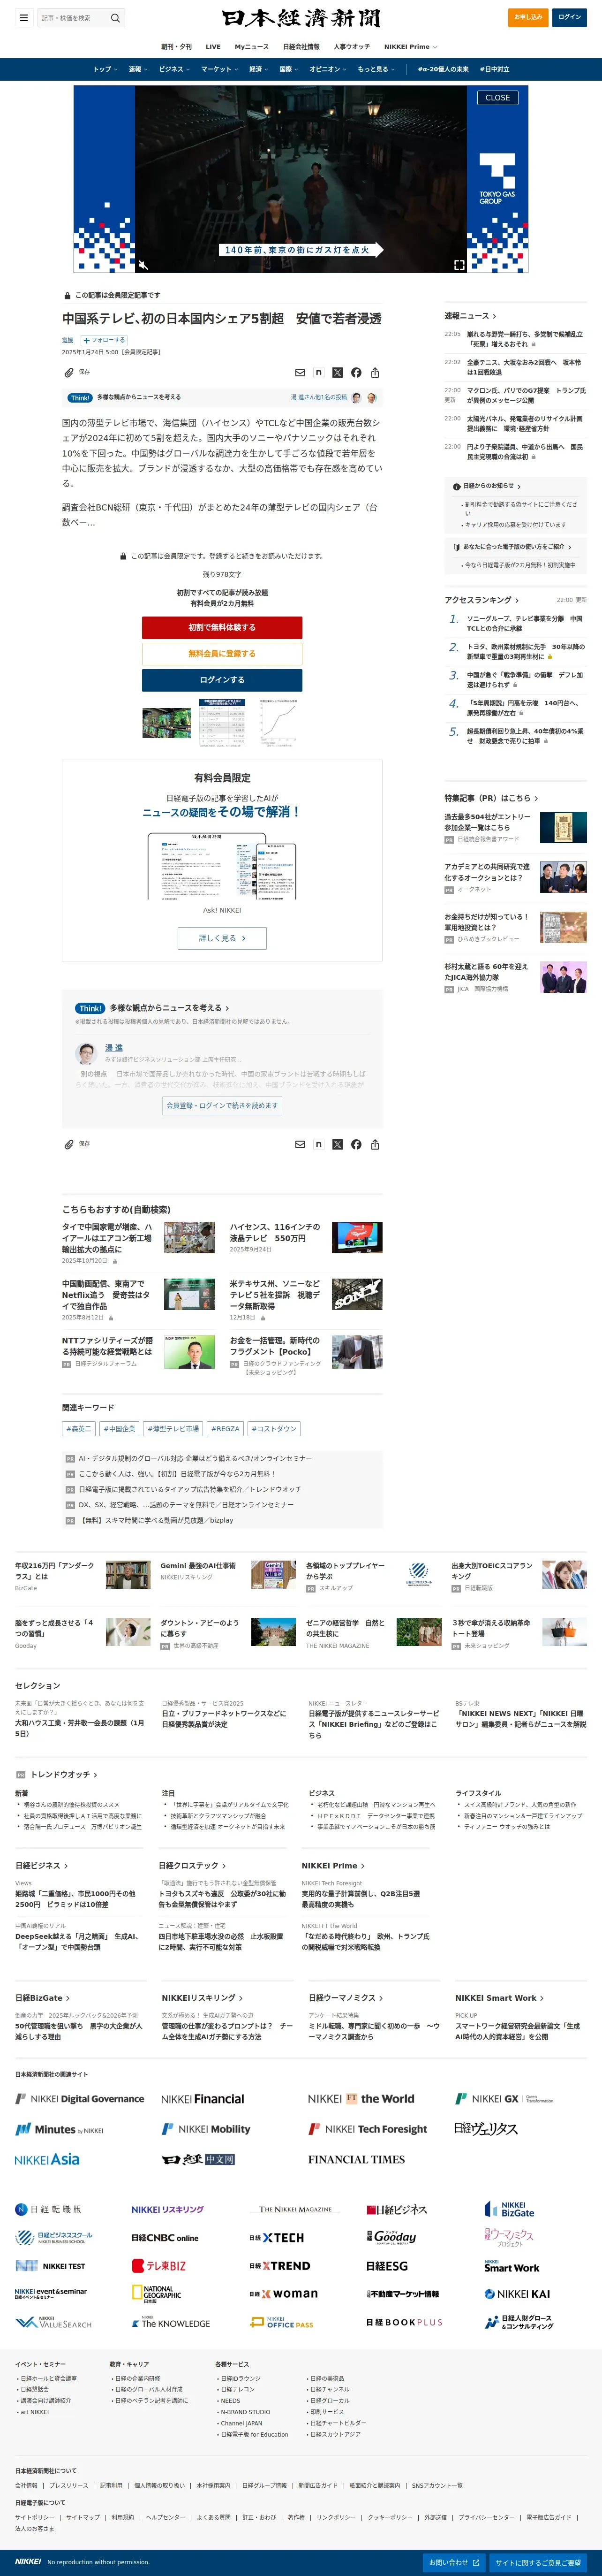This screenshot has width=602, height=2576.
Task: Open the SONY photo thumbnail for 米テキサス州 article
Action: pos(357,1294)
